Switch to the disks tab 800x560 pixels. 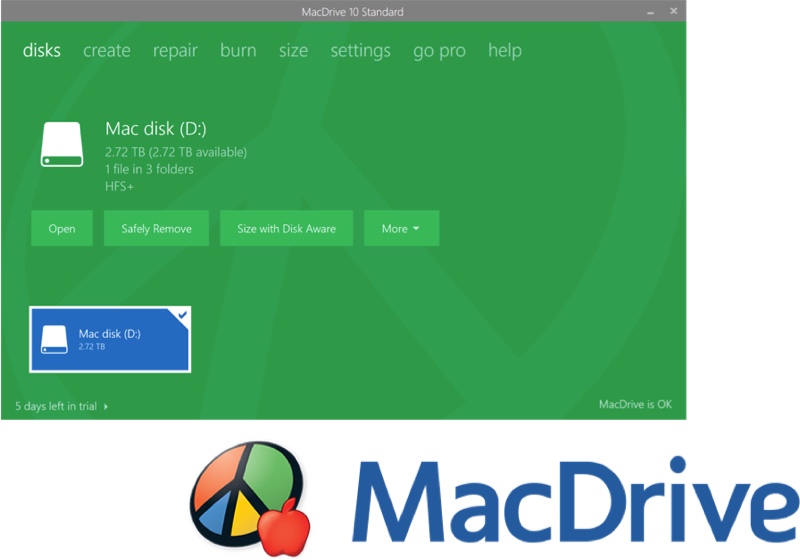41,50
